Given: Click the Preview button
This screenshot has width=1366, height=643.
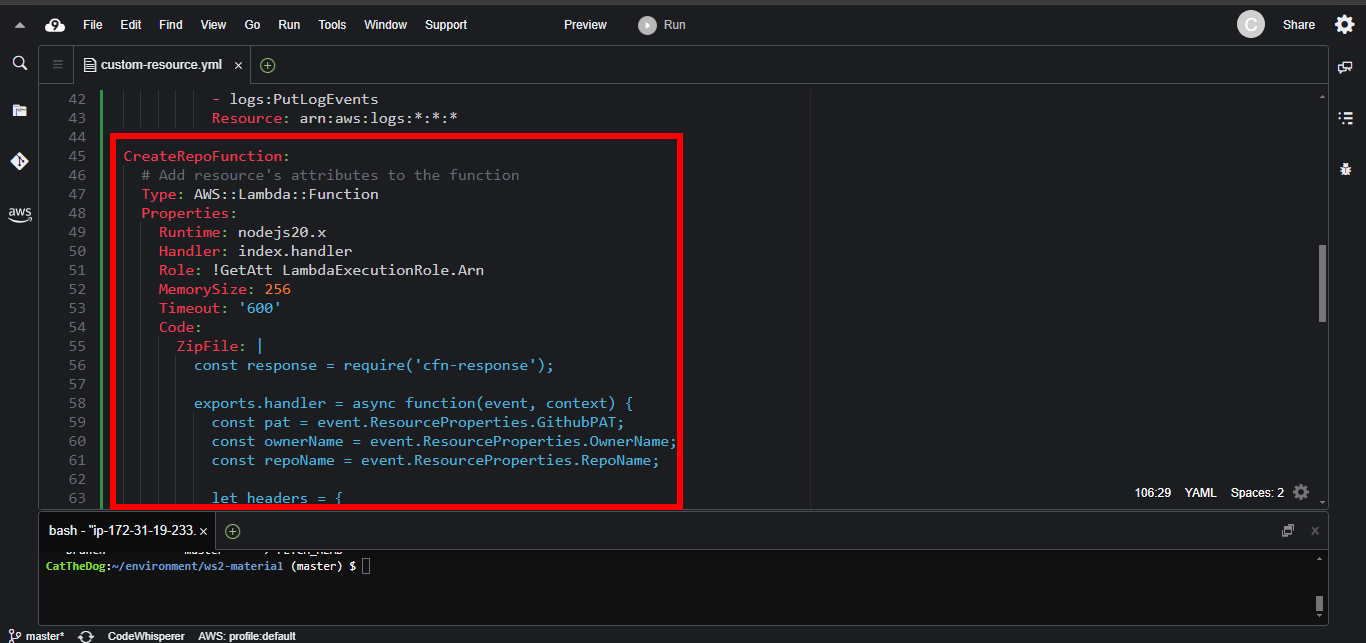Looking at the screenshot, I should pyautogui.click(x=585, y=25).
